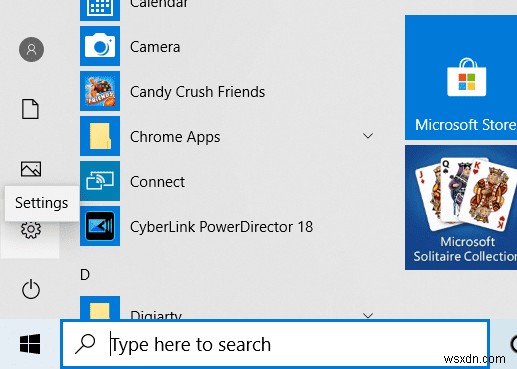Jump to the letter D section header

pyautogui.click(x=85, y=275)
